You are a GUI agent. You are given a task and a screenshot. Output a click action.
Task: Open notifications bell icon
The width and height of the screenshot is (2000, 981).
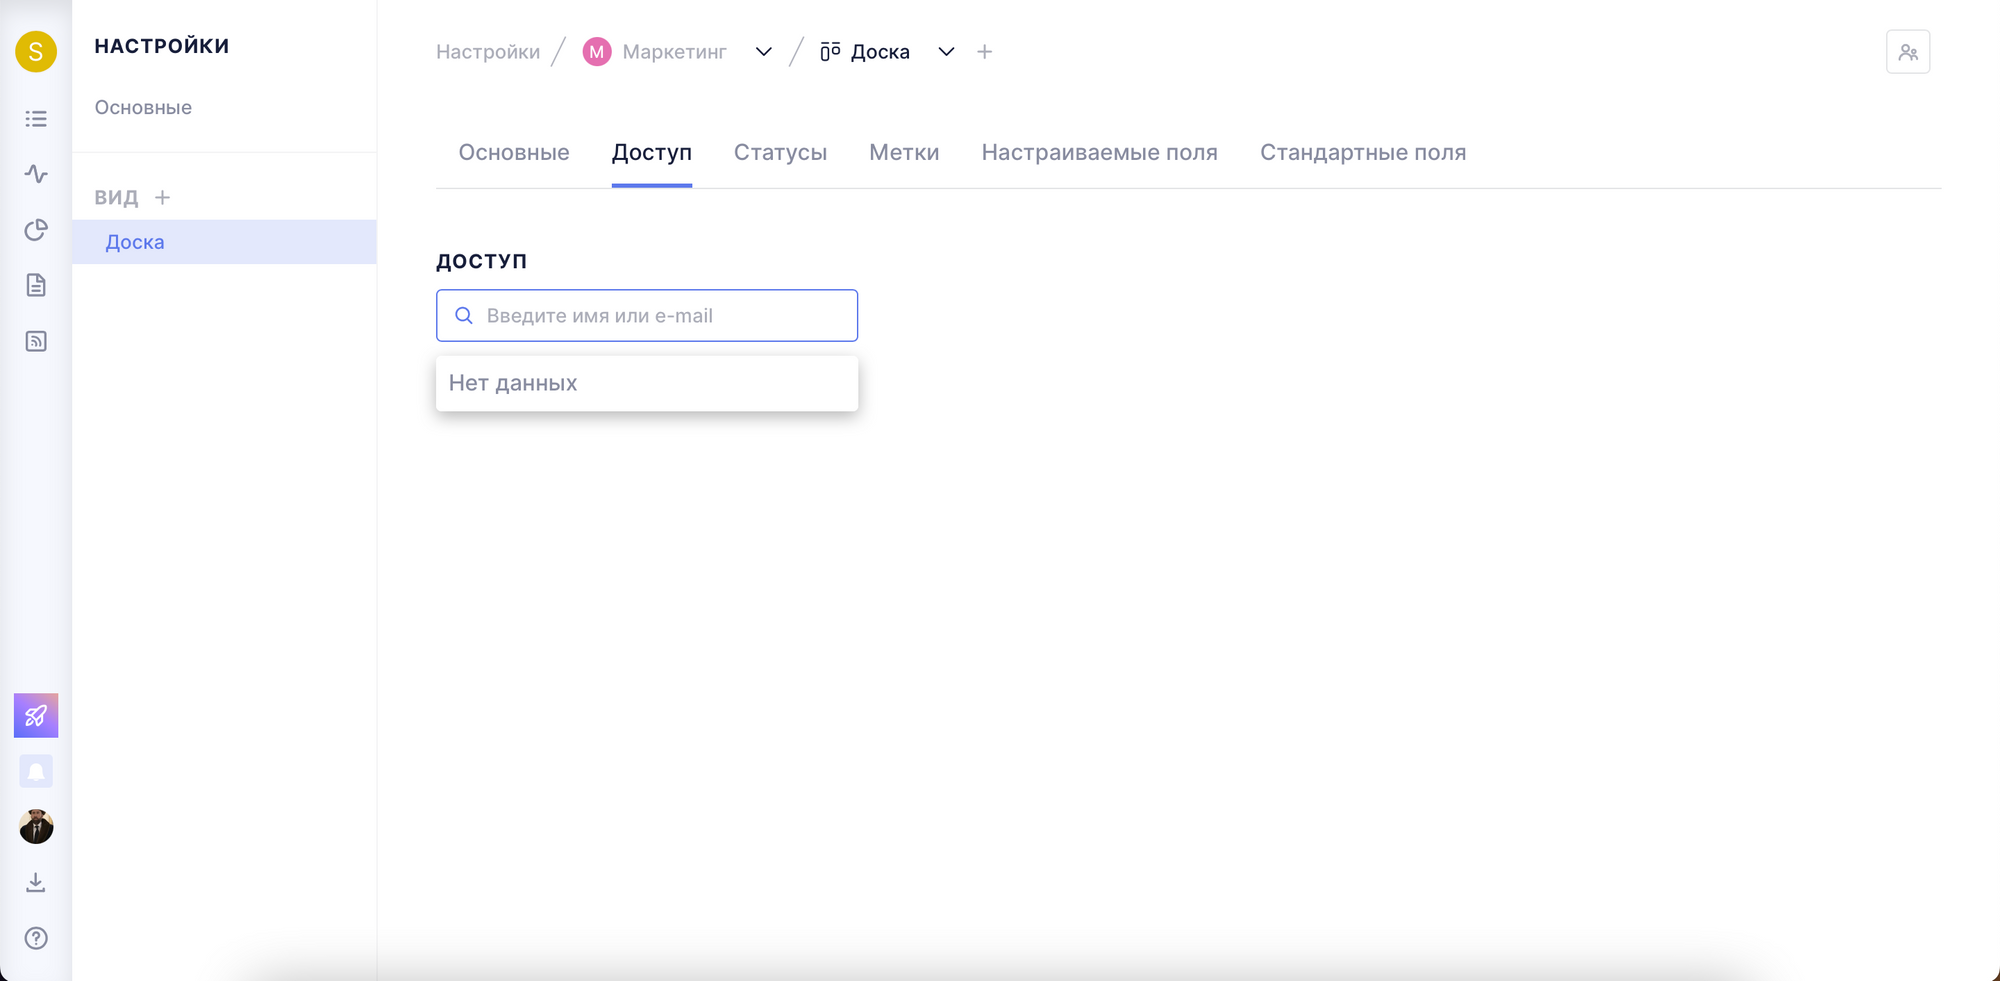(36, 771)
